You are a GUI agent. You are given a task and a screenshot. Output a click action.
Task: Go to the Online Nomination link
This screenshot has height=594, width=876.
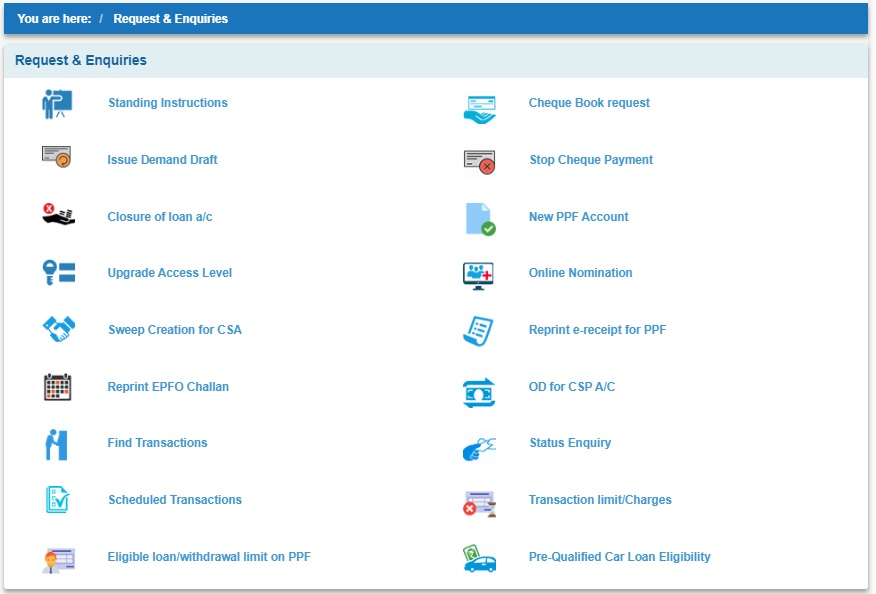coord(580,273)
